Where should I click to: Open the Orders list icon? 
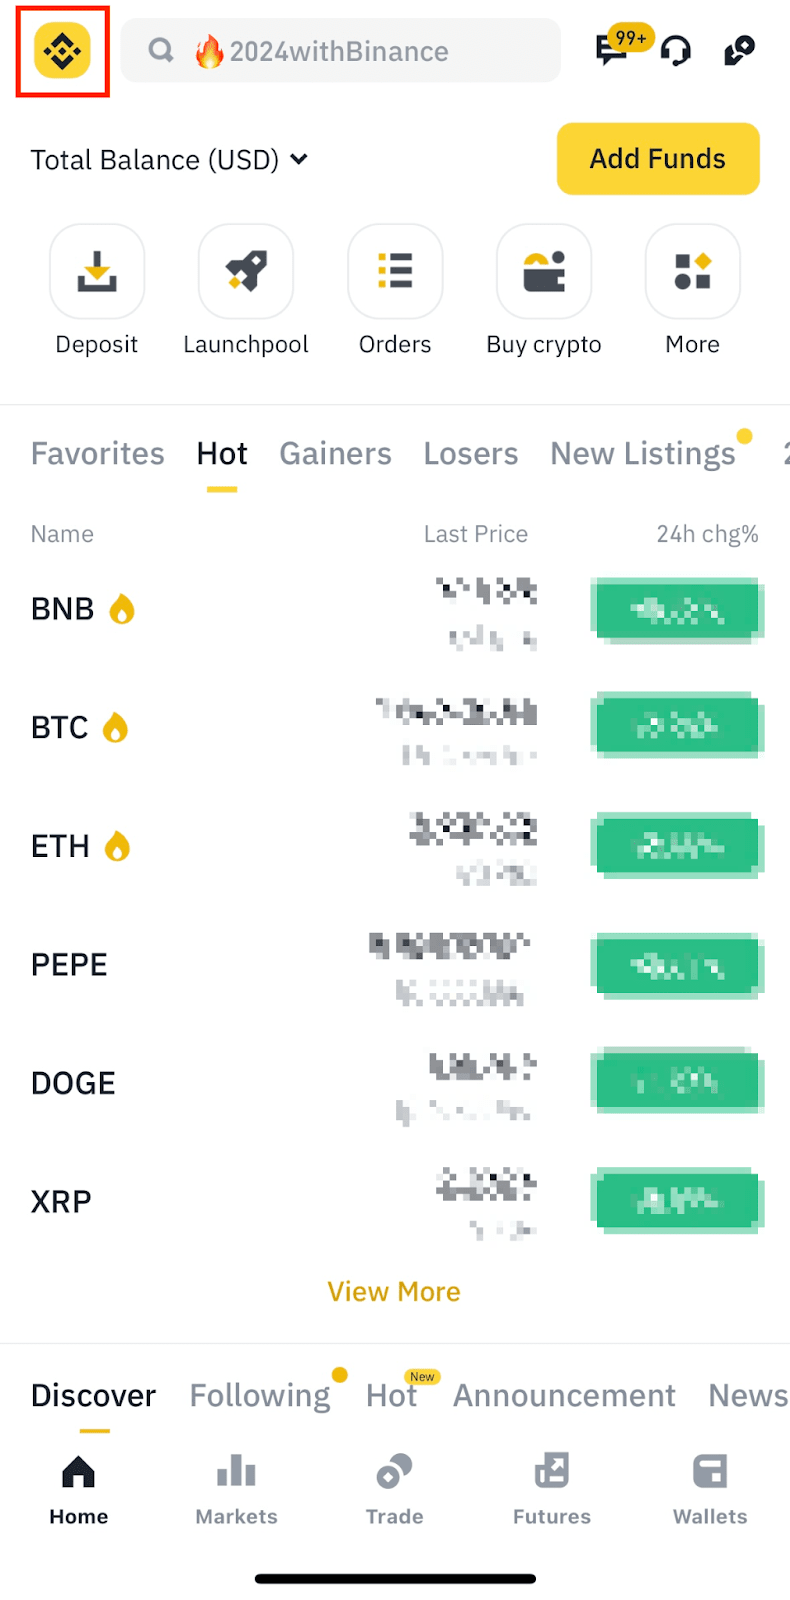[x=395, y=272]
